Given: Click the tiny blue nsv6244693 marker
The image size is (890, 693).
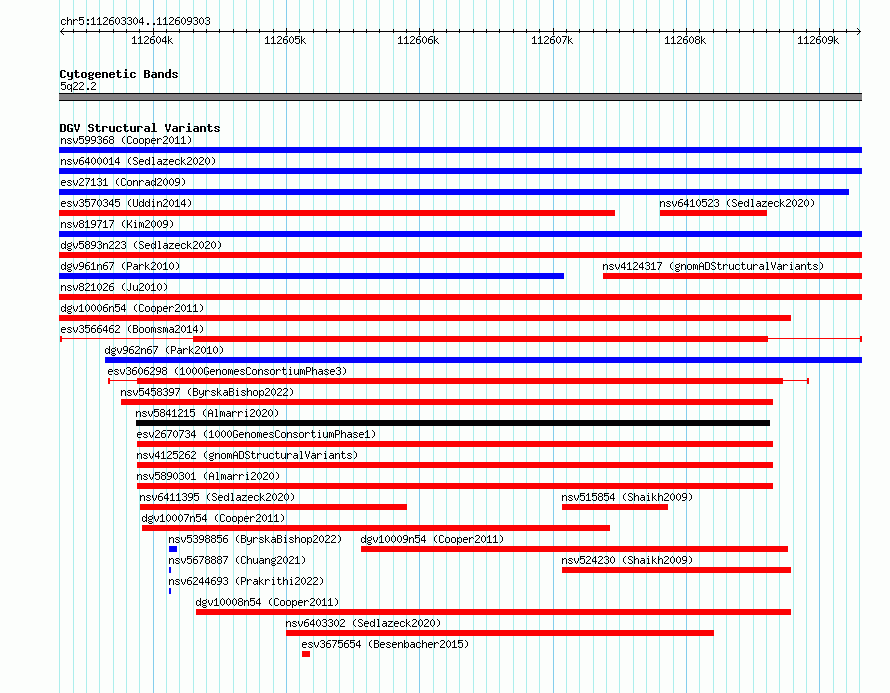Looking at the screenshot, I should (170, 591).
